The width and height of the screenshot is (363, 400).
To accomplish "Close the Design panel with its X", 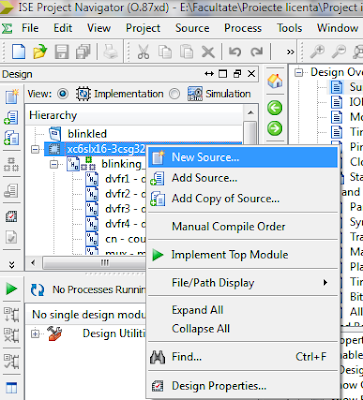I will [251, 74].
